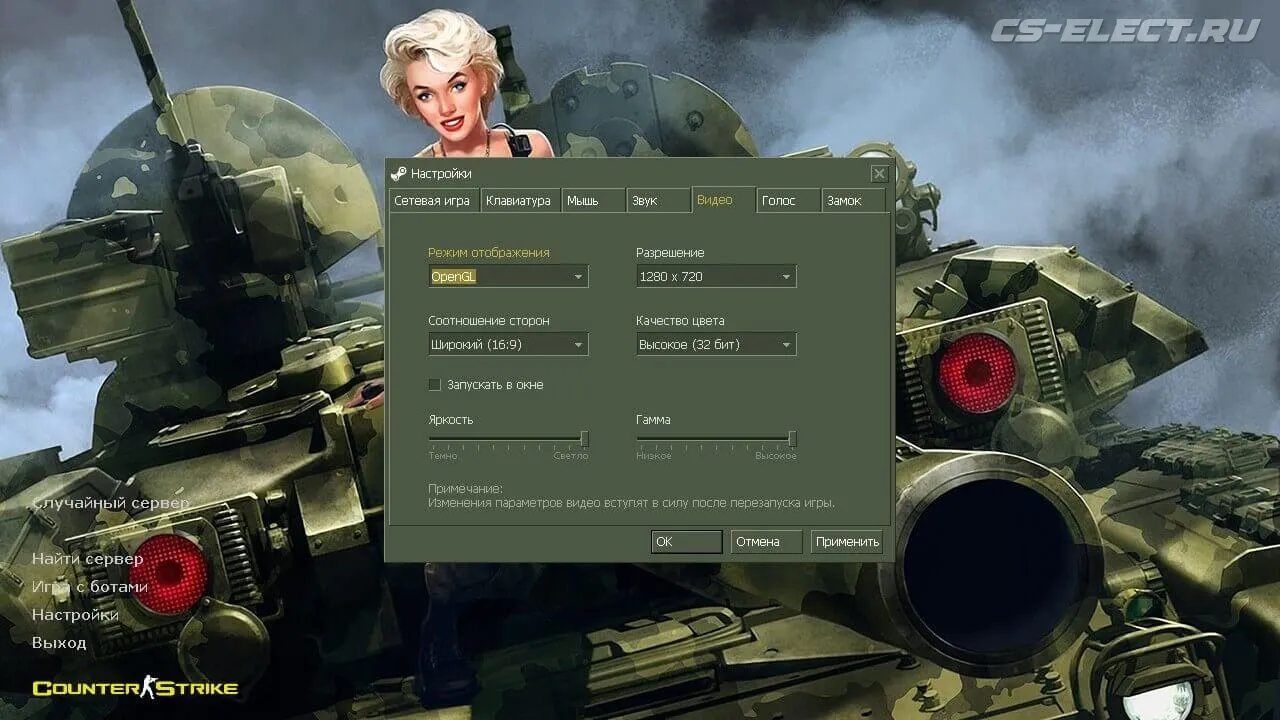Click the Примечание note text

coord(631,496)
